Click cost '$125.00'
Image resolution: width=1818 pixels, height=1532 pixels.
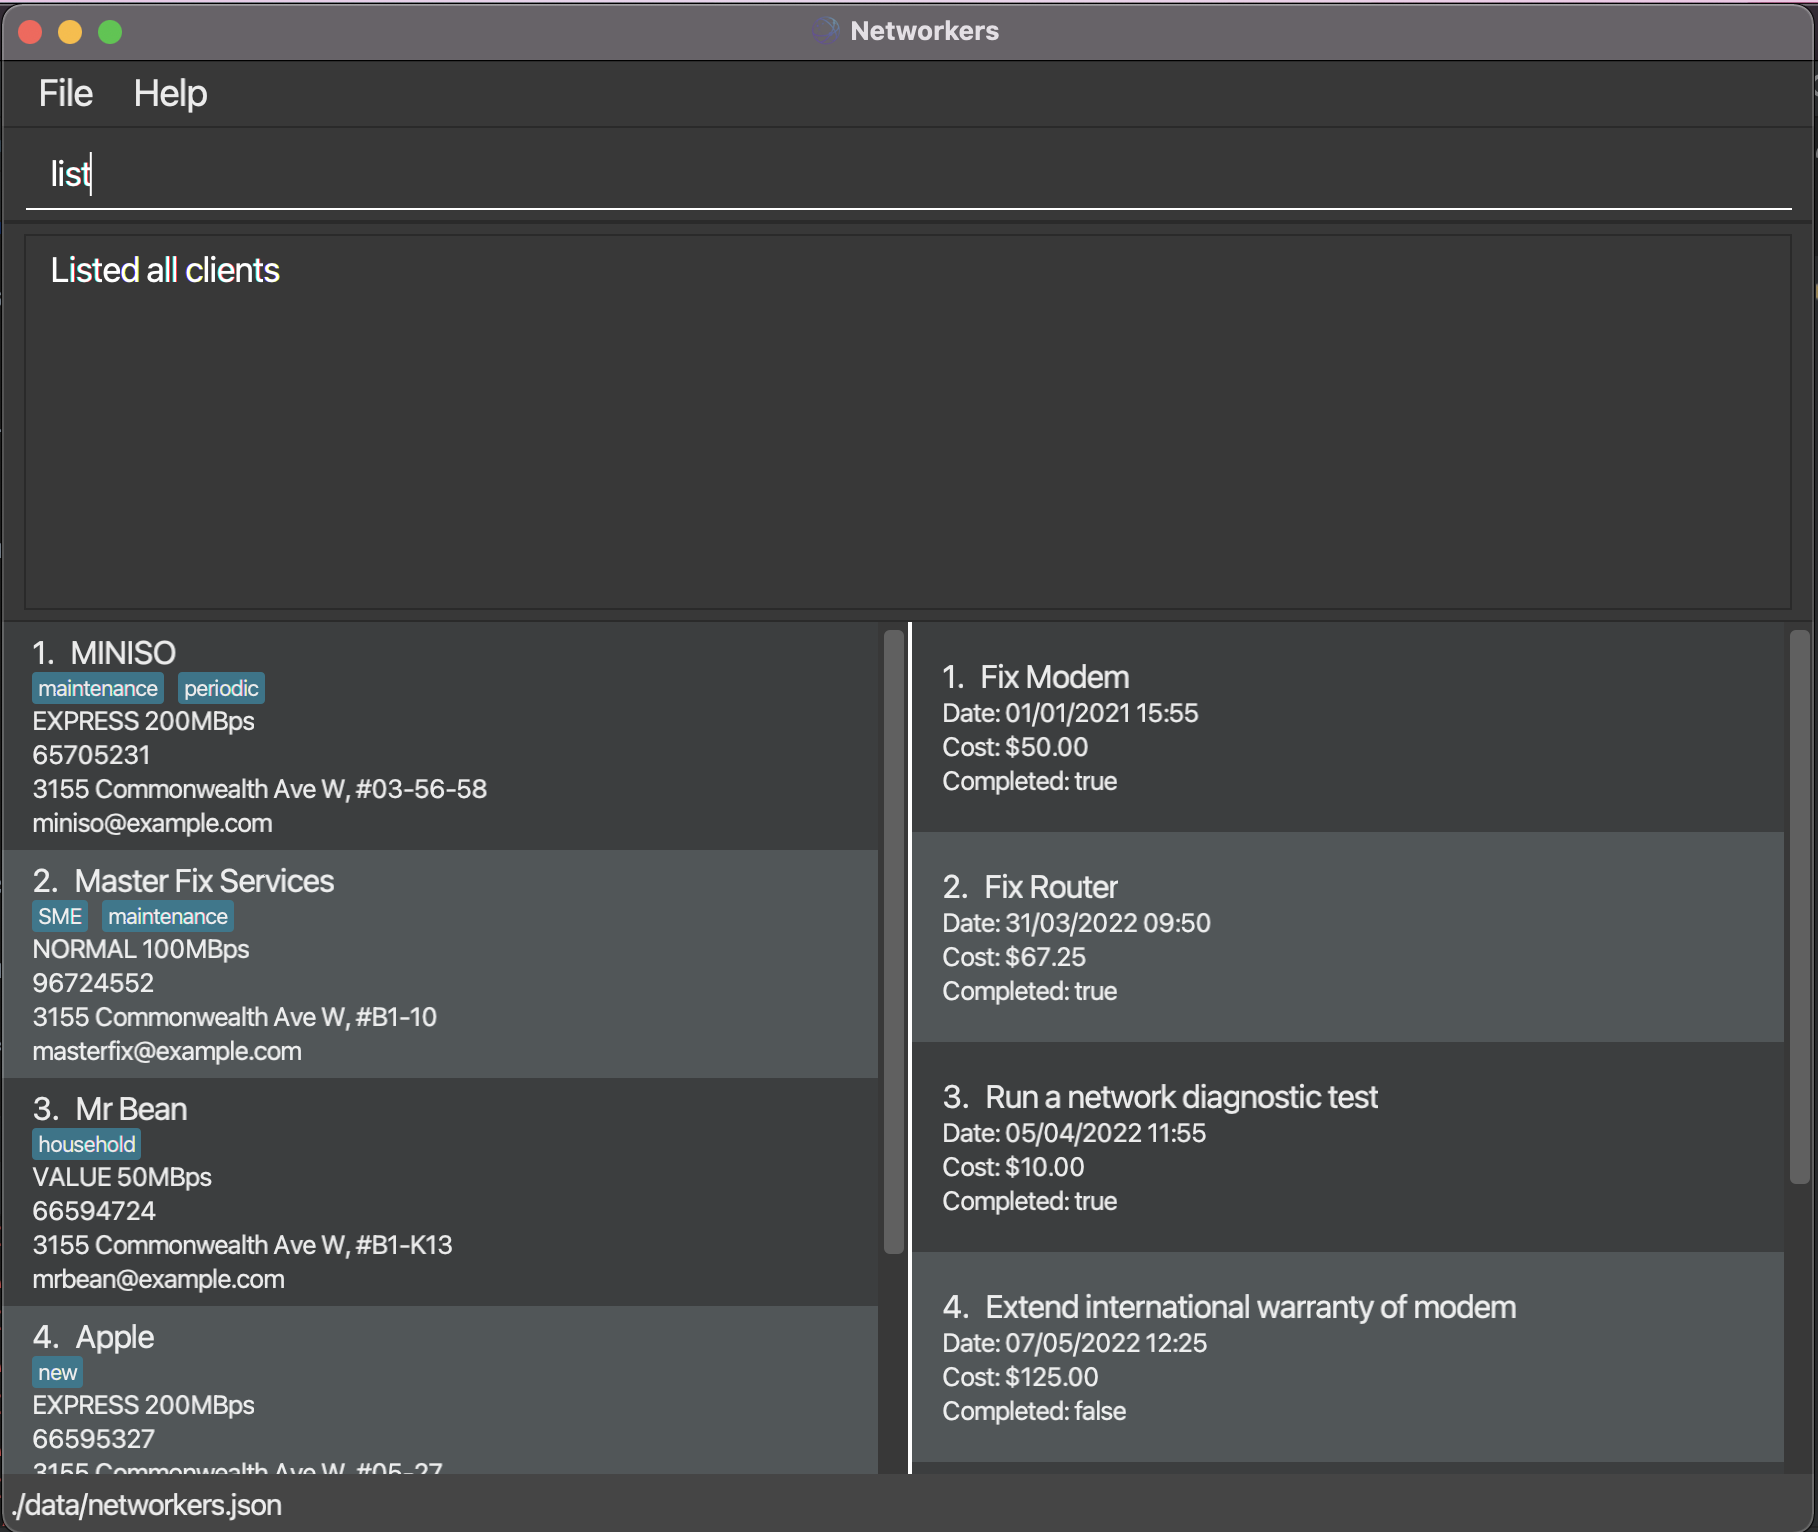coord(1051,1377)
